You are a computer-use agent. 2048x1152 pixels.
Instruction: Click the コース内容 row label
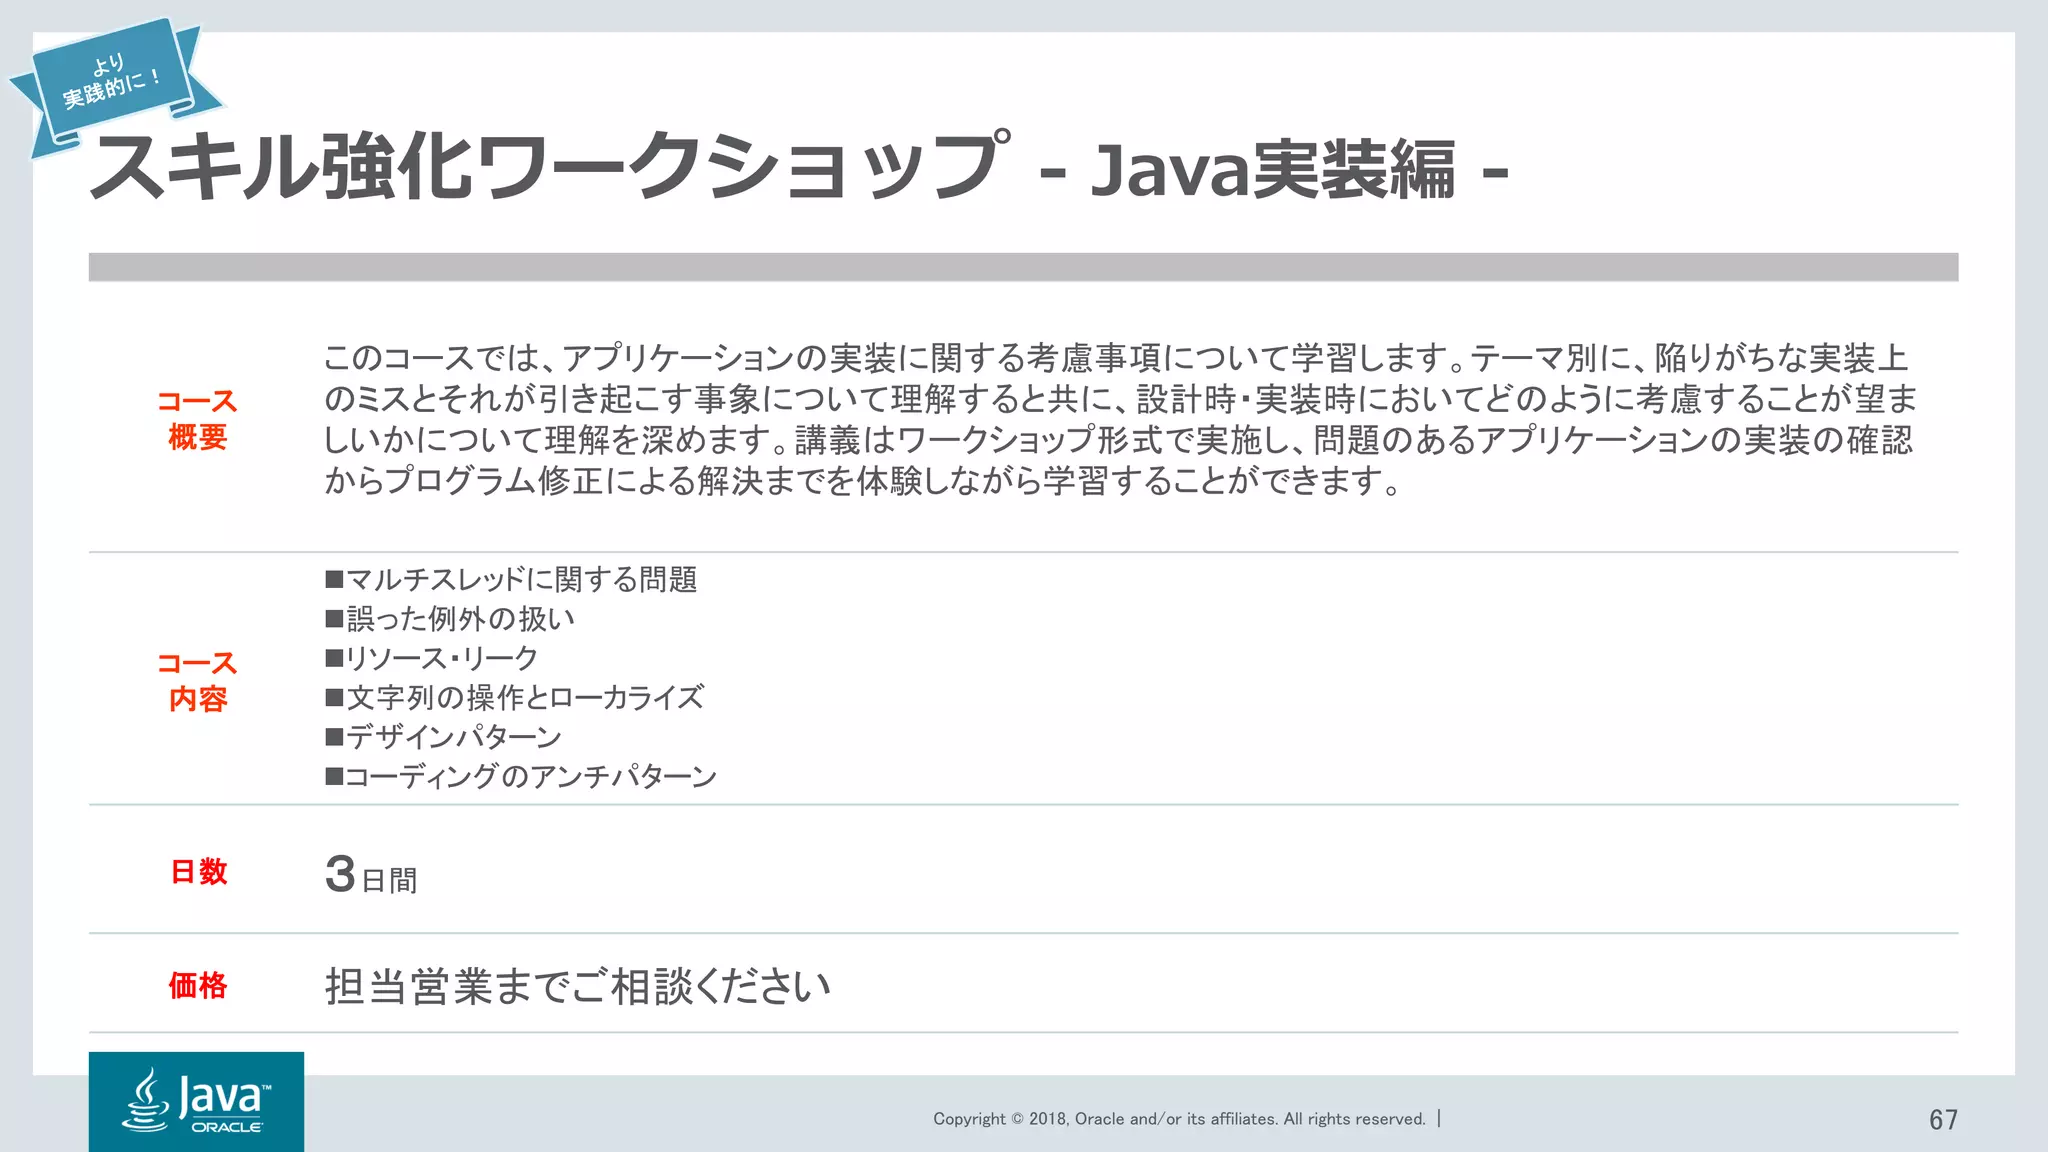(x=197, y=681)
